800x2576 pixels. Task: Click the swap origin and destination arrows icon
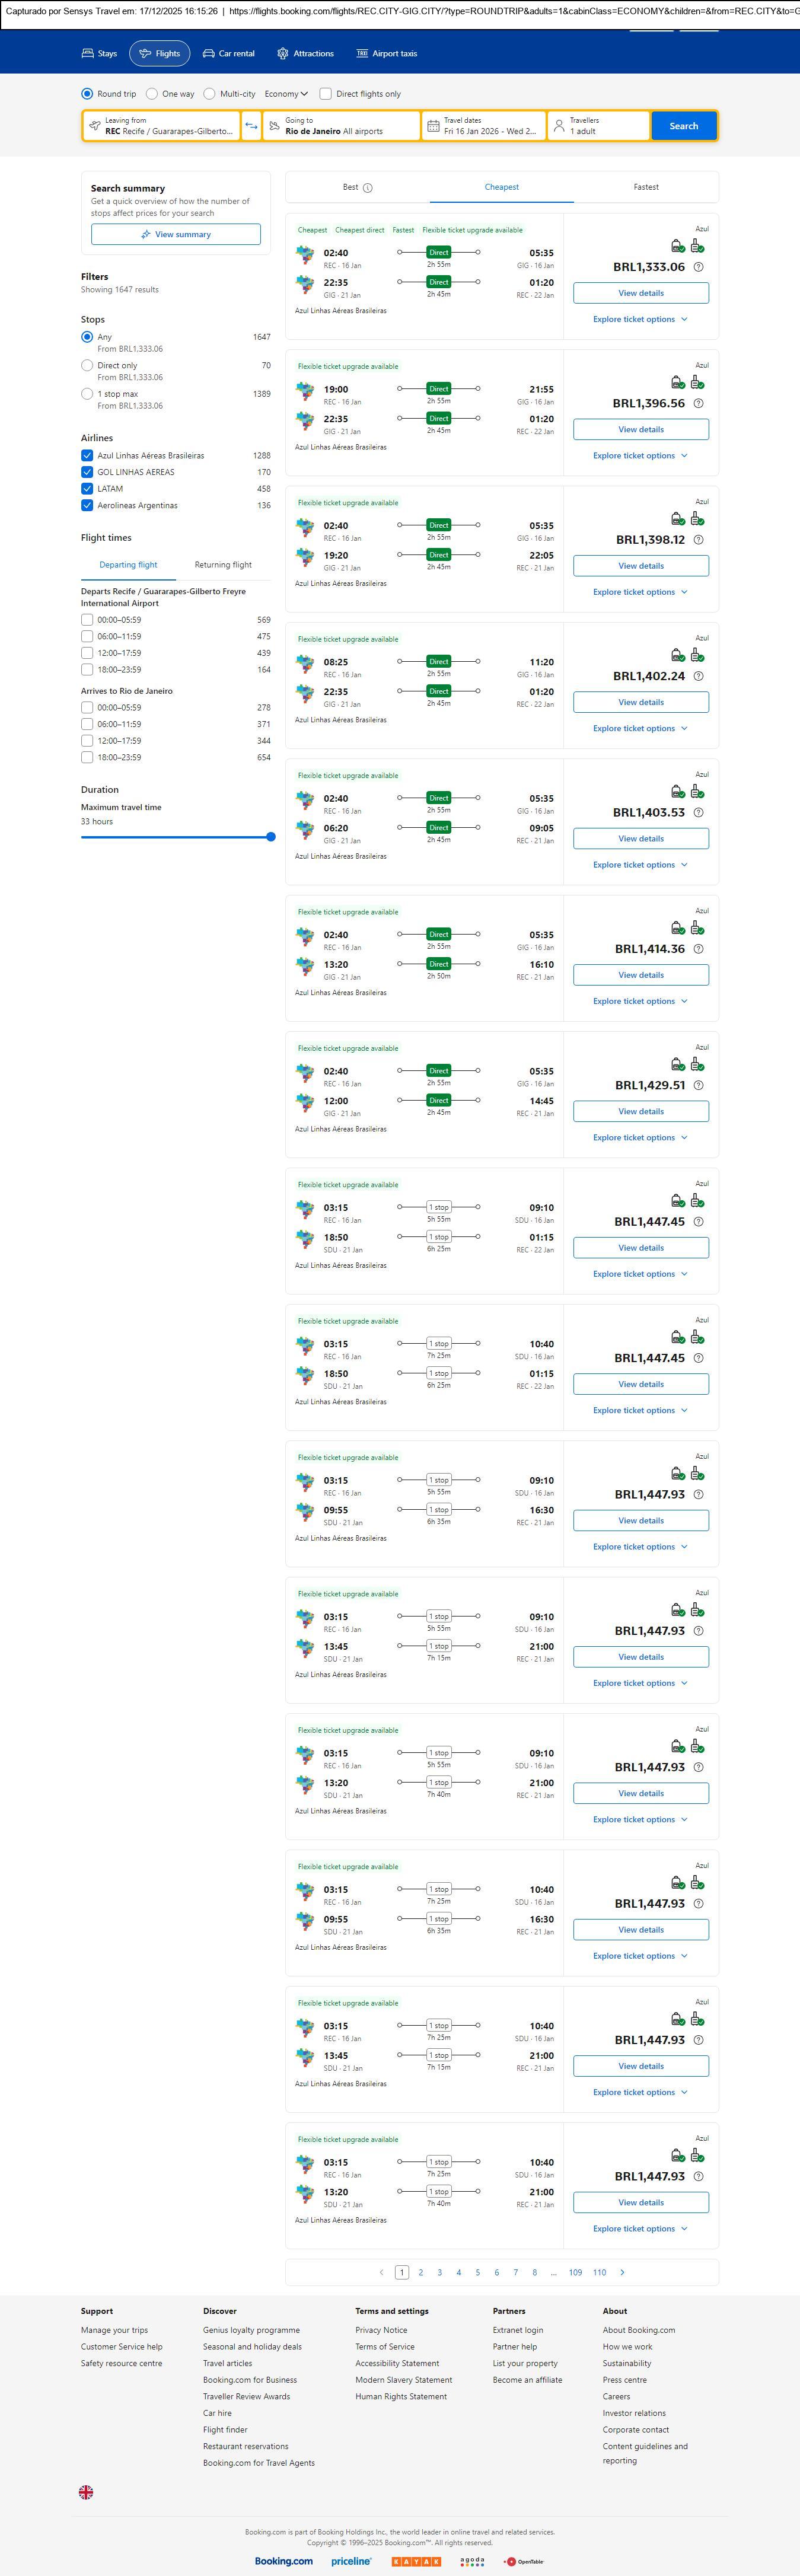(x=251, y=126)
